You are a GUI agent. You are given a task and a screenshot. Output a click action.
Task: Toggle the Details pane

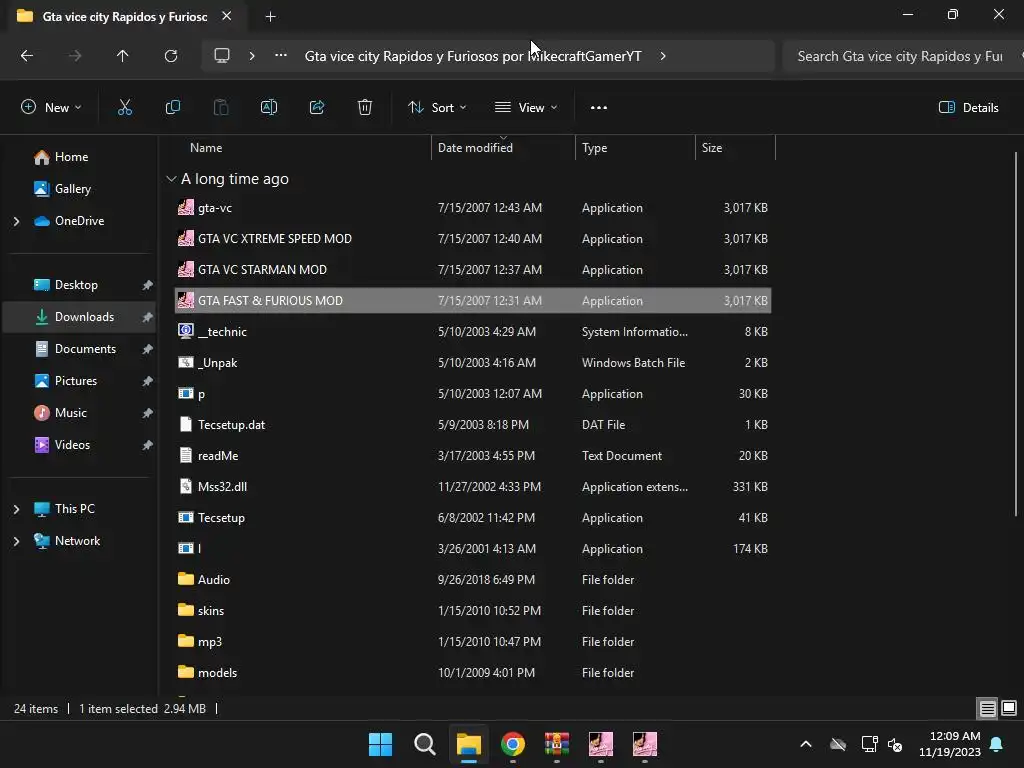coord(968,108)
